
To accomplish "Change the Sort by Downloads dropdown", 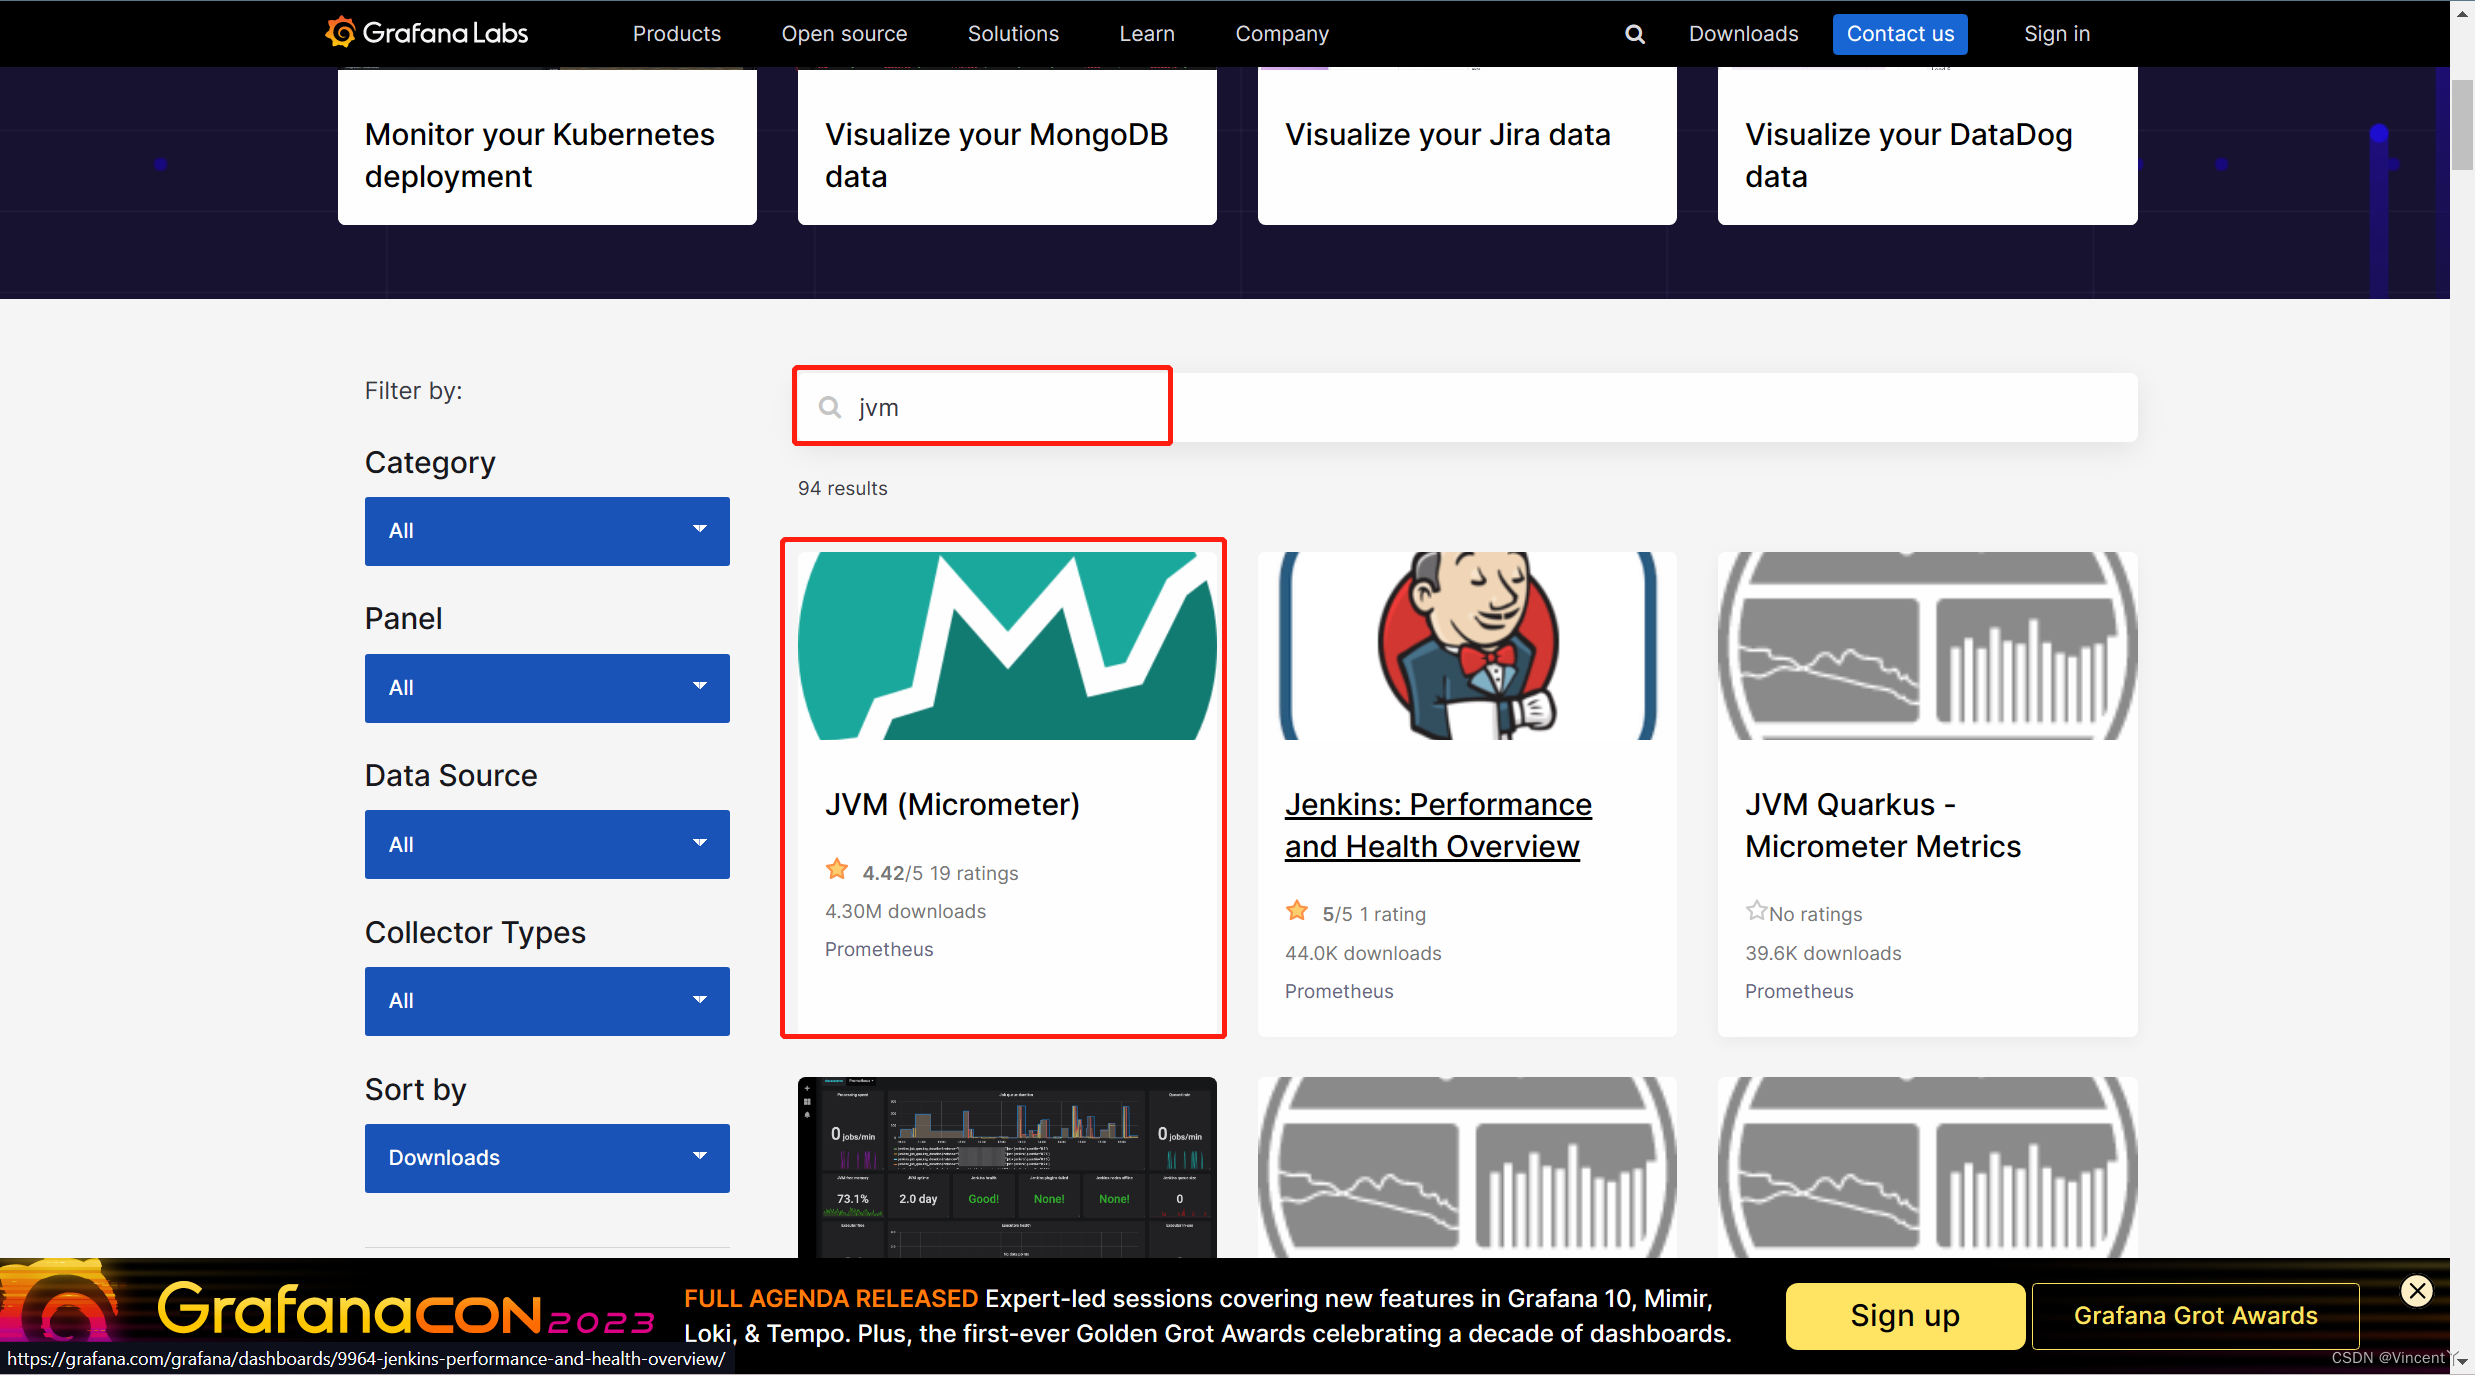I will click(x=547, y=1158).
